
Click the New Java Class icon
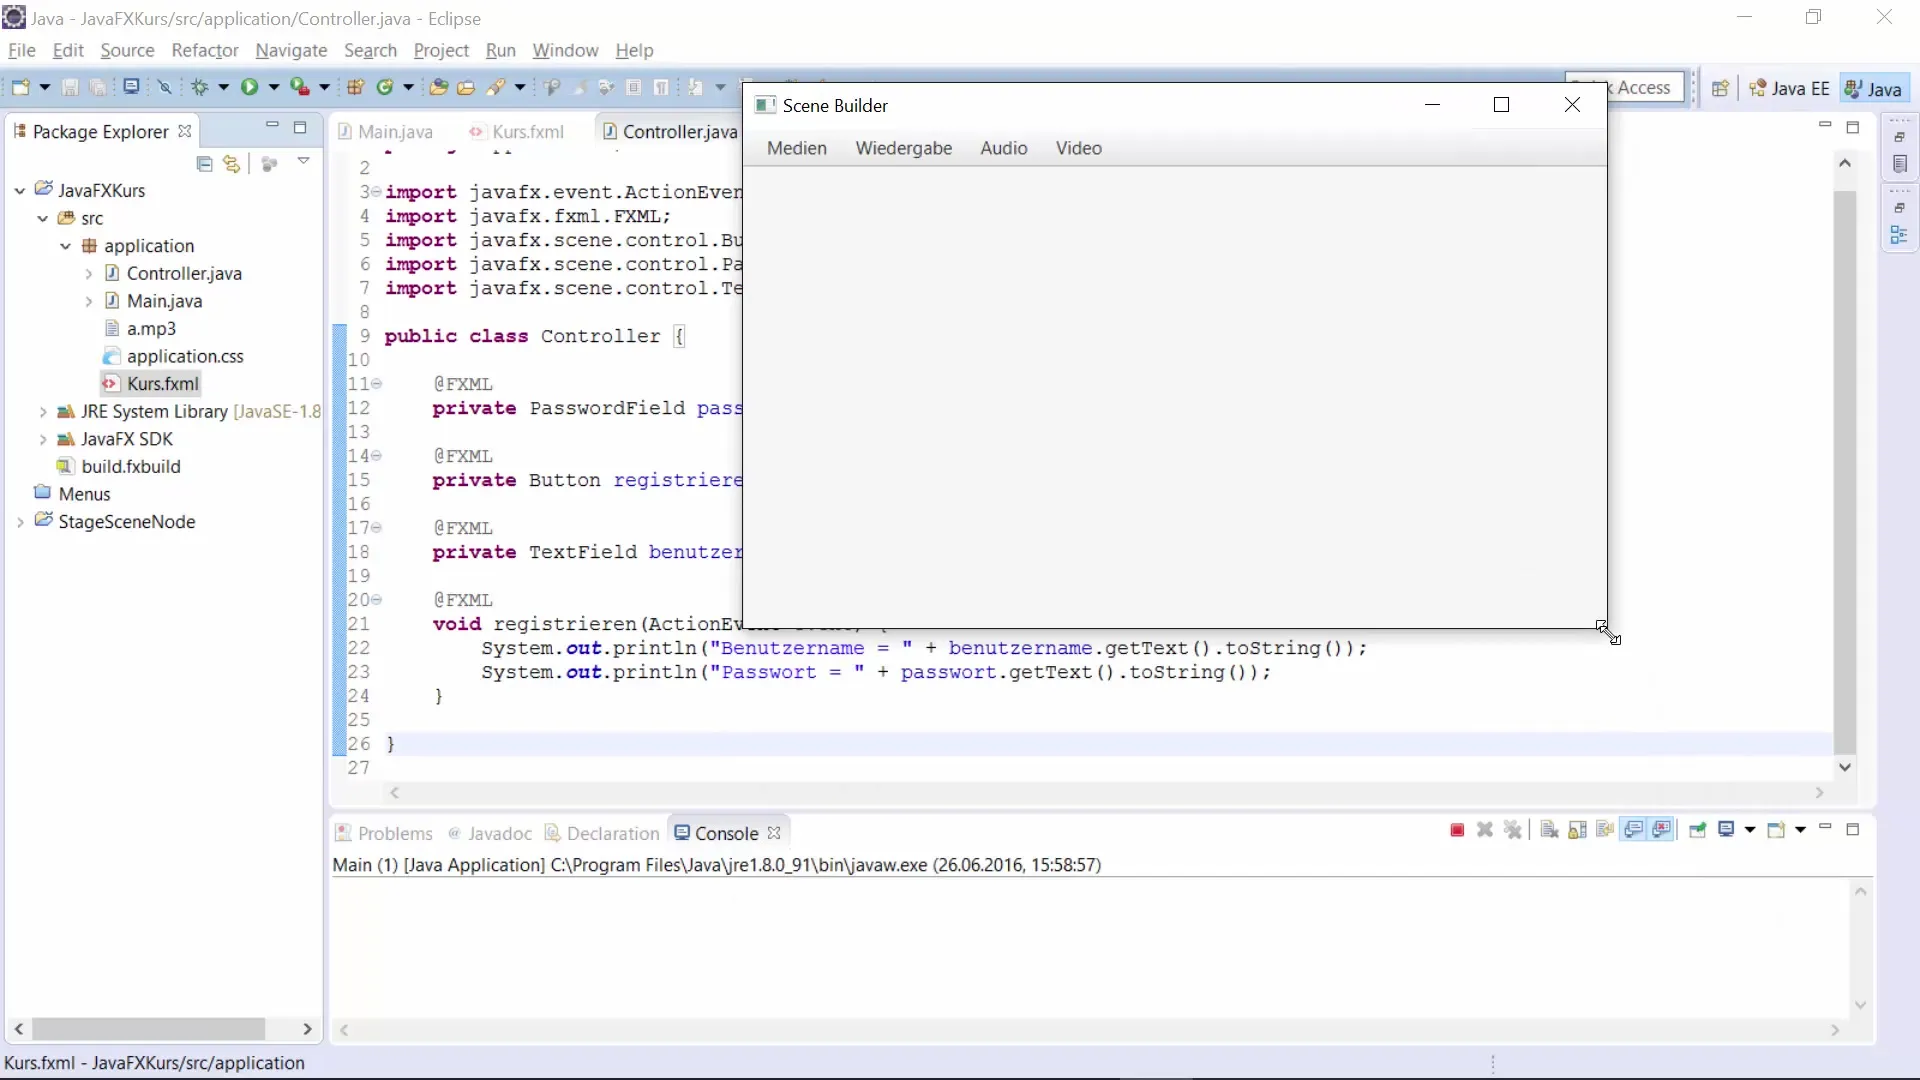pyautogui.click(x=385, y=87)
